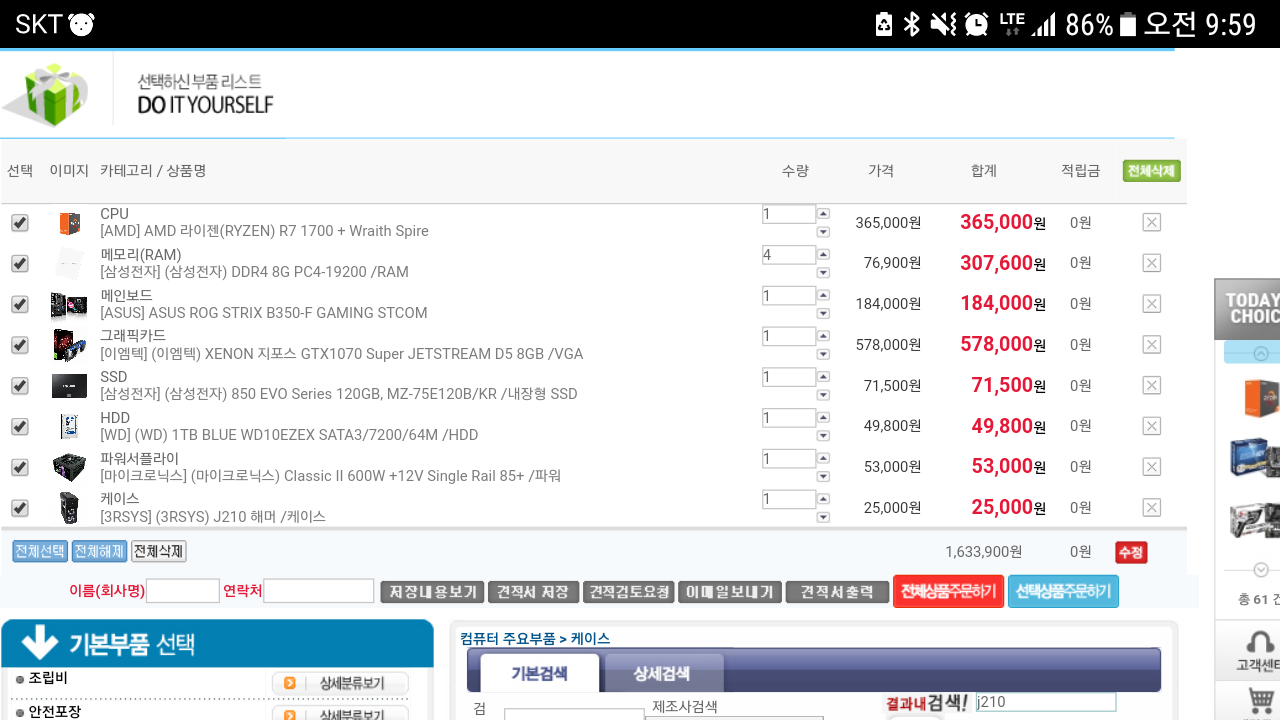Screen dimensions: 1280x720
Task: Uncheck the 메모리(RAM) row checkbox
Action: (19, 263)
